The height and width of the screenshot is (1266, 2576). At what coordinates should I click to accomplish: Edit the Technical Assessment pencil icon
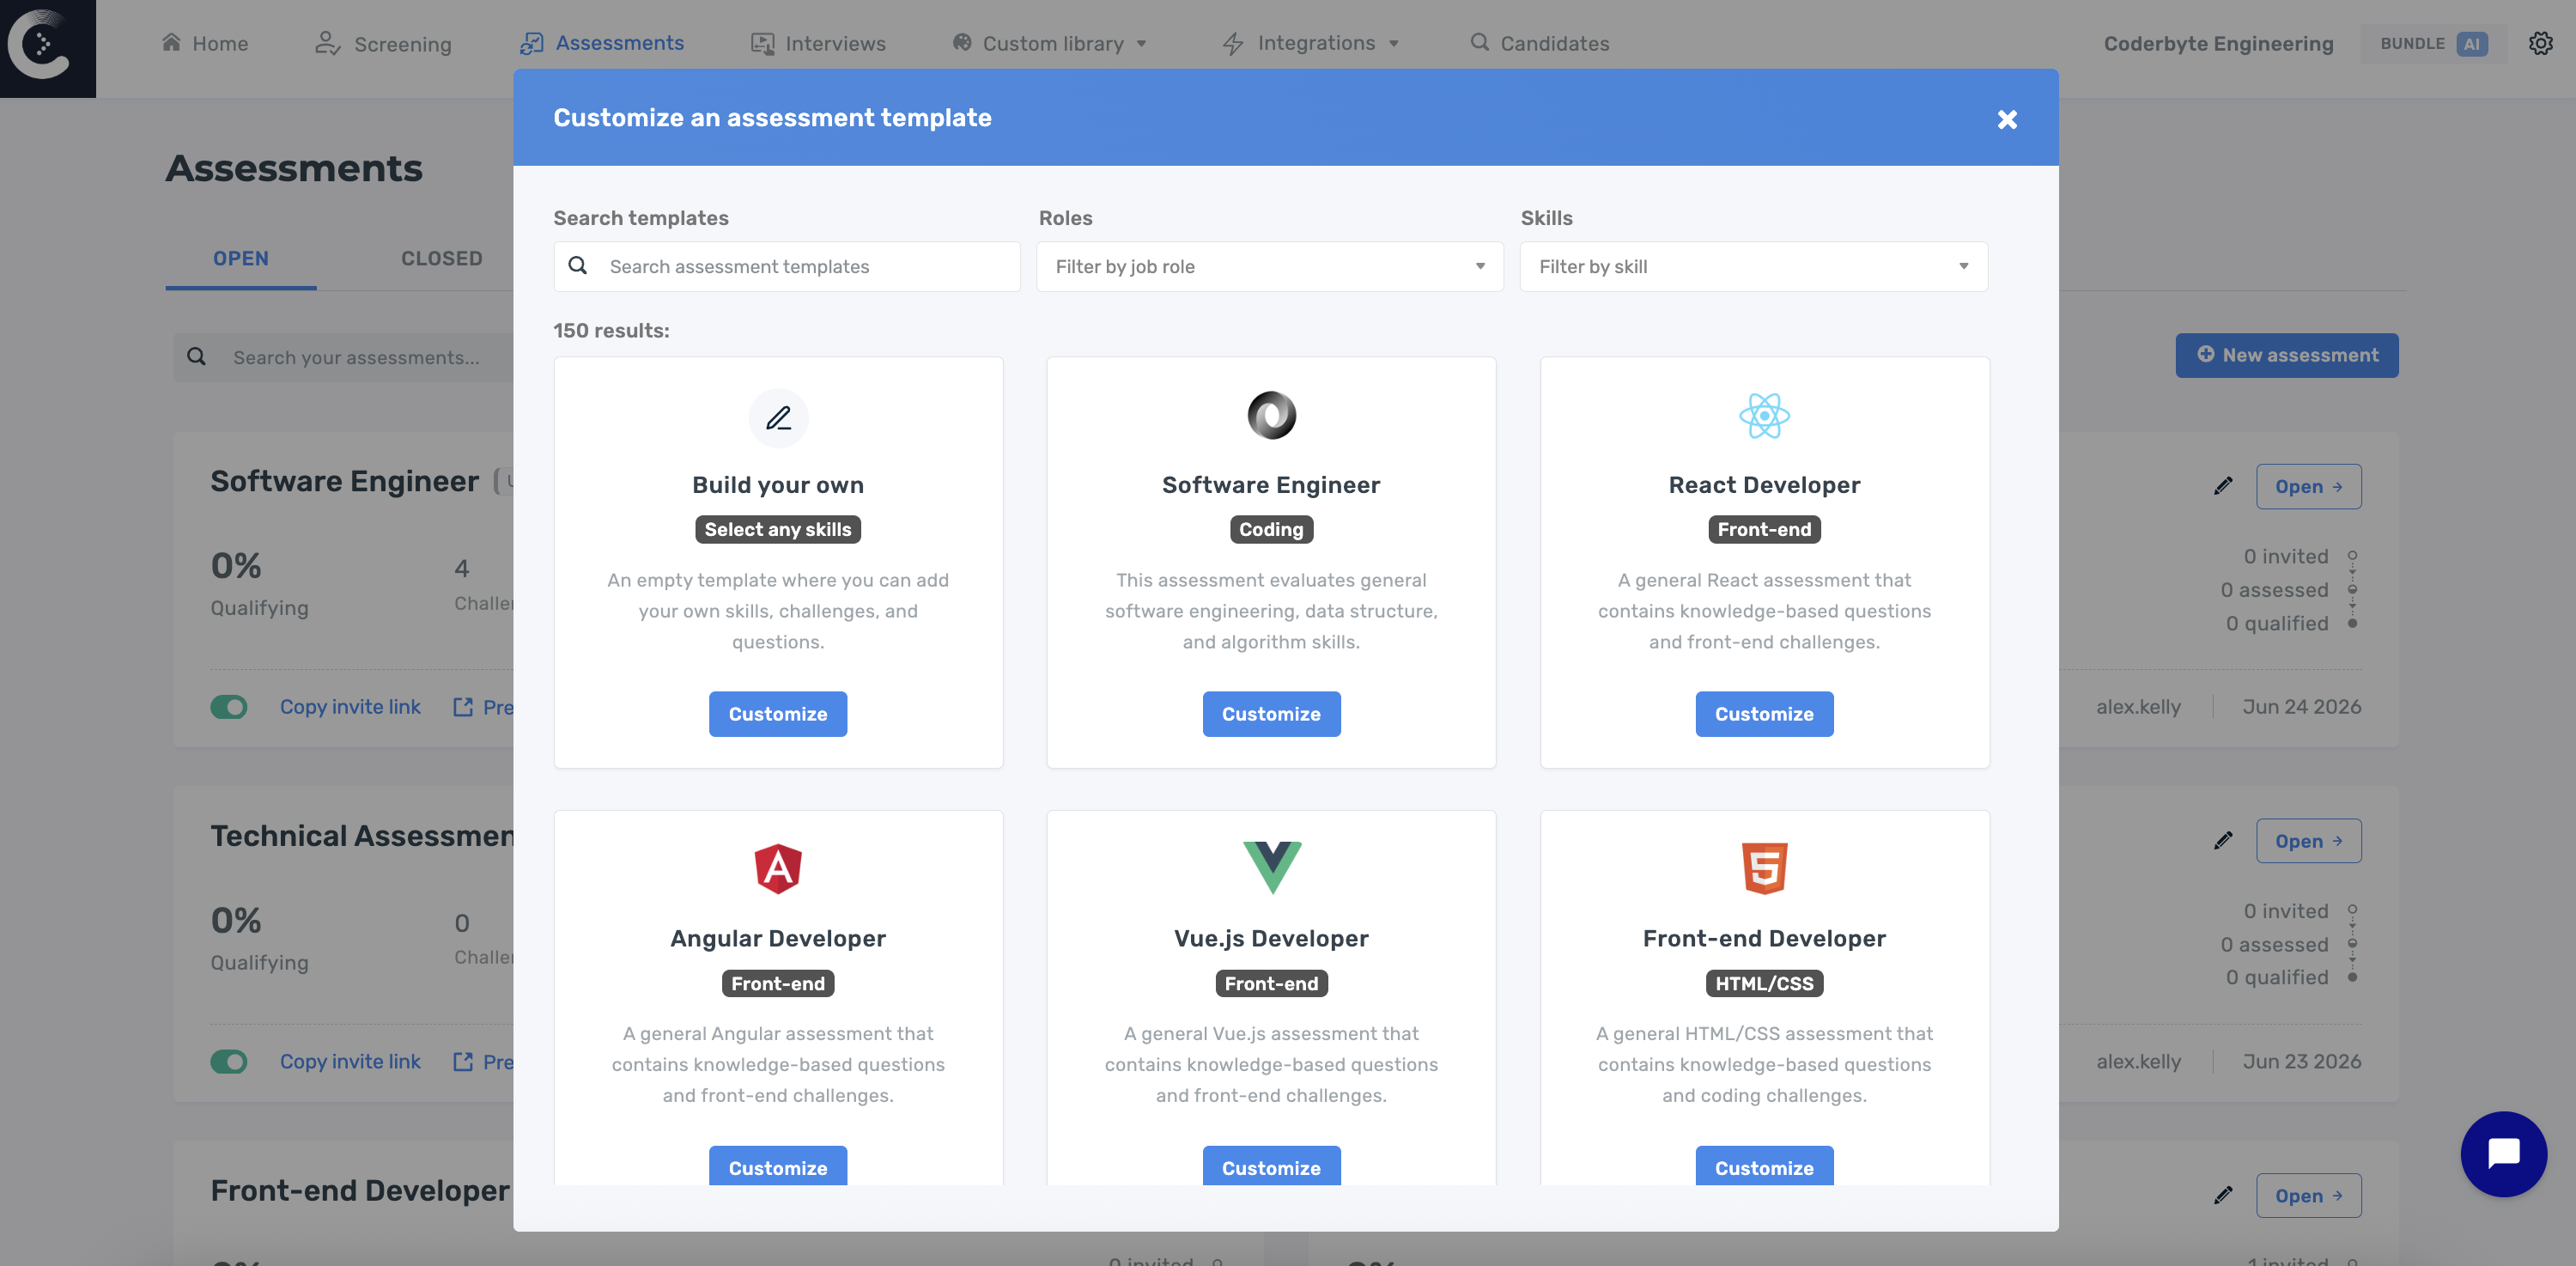2222,840
